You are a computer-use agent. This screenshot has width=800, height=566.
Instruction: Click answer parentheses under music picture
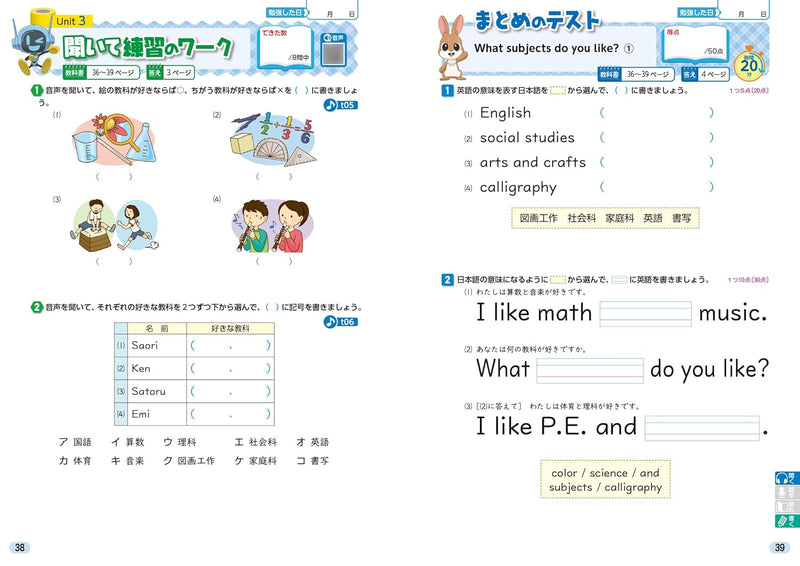274,261
